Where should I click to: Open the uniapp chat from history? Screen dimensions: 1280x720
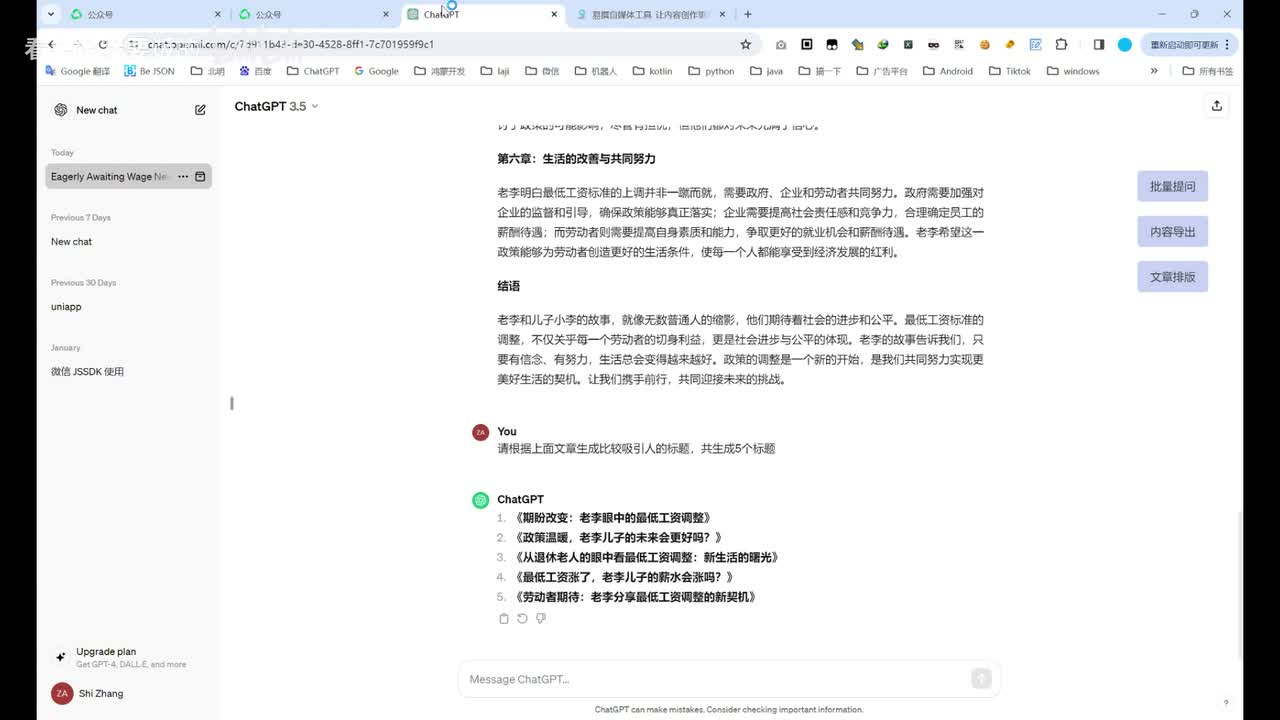click(x=66, y=307)
